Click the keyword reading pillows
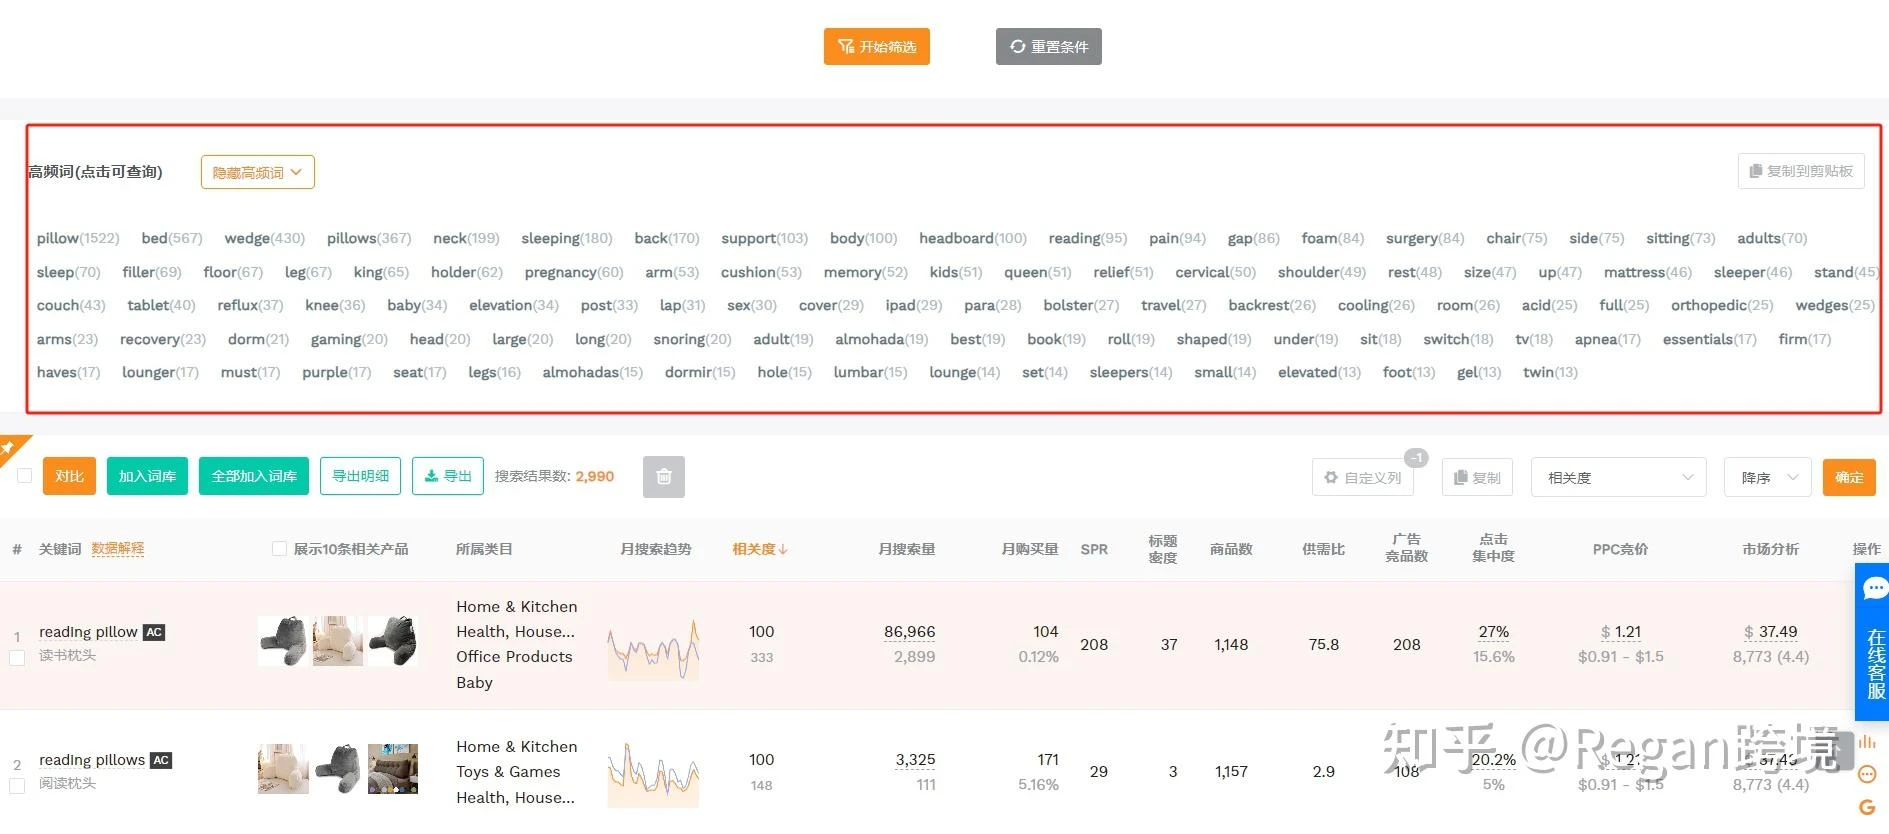 click(x=92, y=760)
